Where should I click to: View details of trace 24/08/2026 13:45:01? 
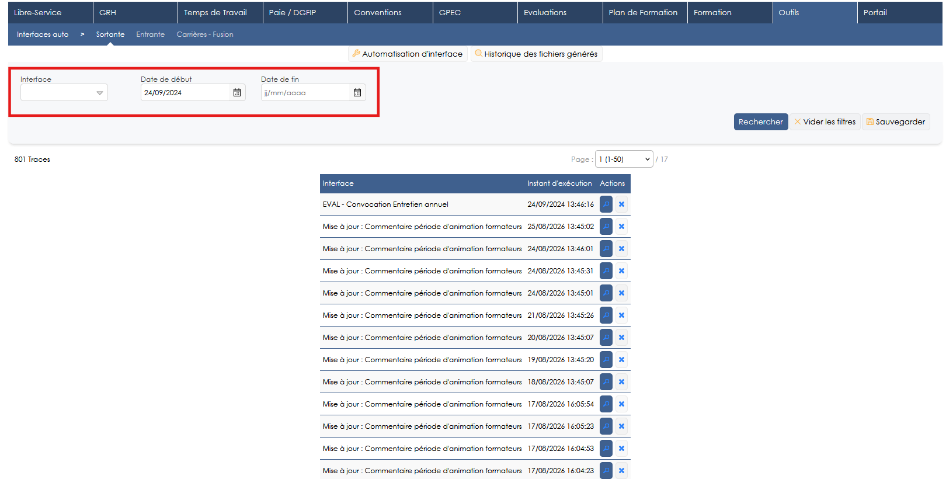(x=606, y=293)
